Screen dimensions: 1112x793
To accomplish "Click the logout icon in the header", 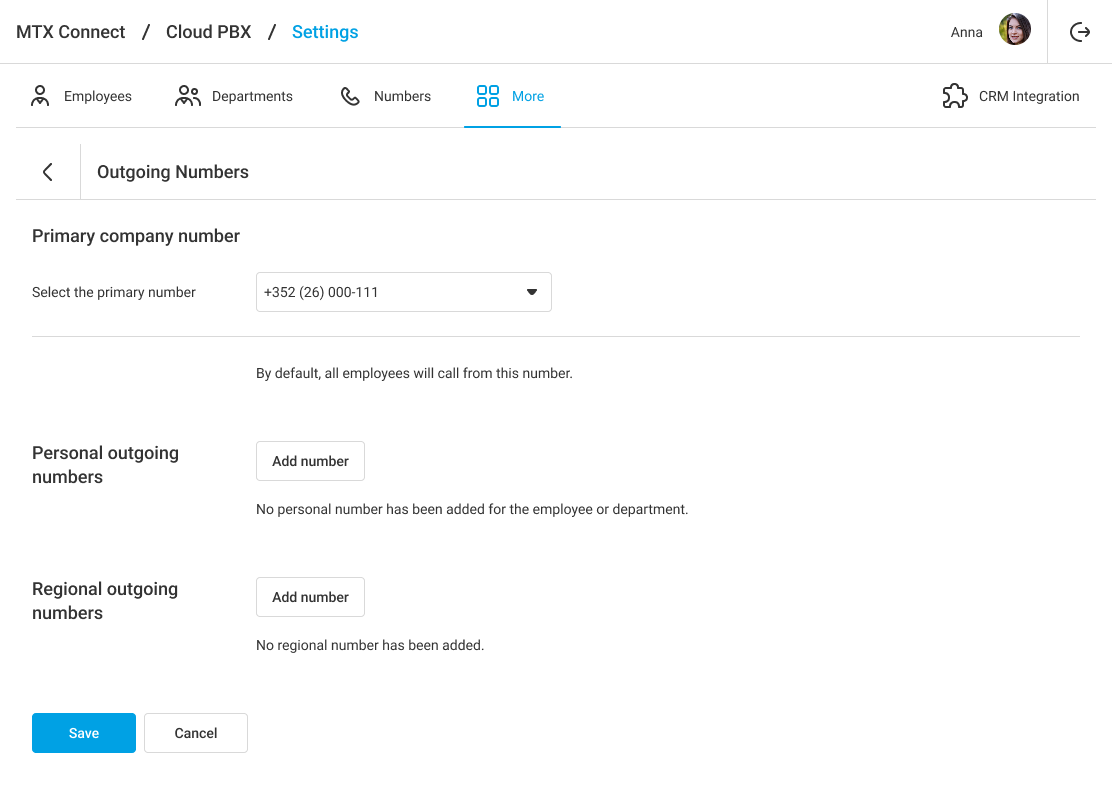I will pos(1080,32).
